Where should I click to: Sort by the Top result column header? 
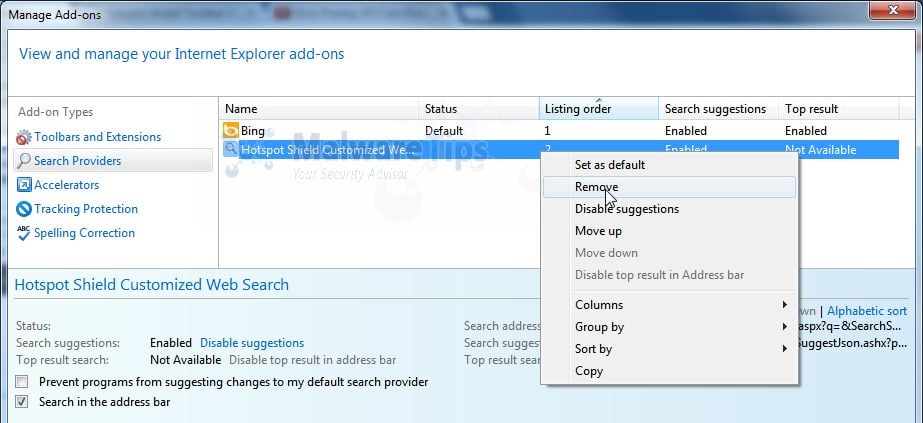pos(839,109)
